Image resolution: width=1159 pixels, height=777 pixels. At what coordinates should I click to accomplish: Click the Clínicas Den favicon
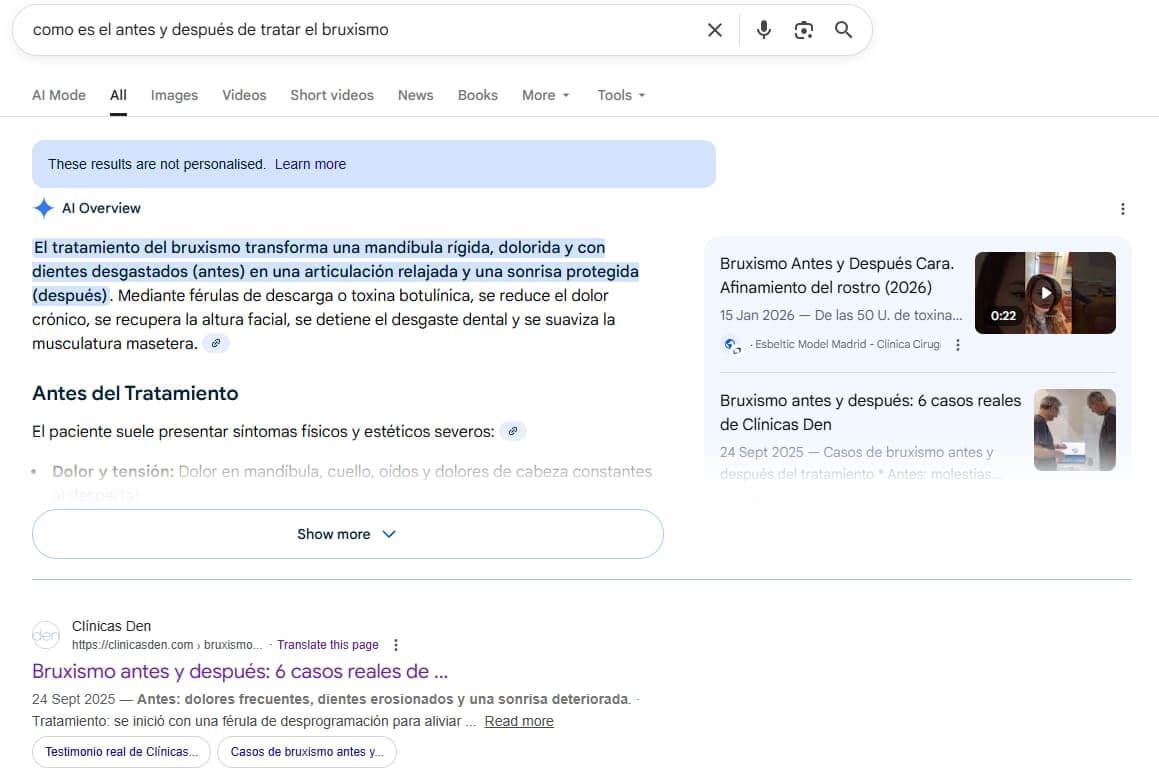click(45, 634)
